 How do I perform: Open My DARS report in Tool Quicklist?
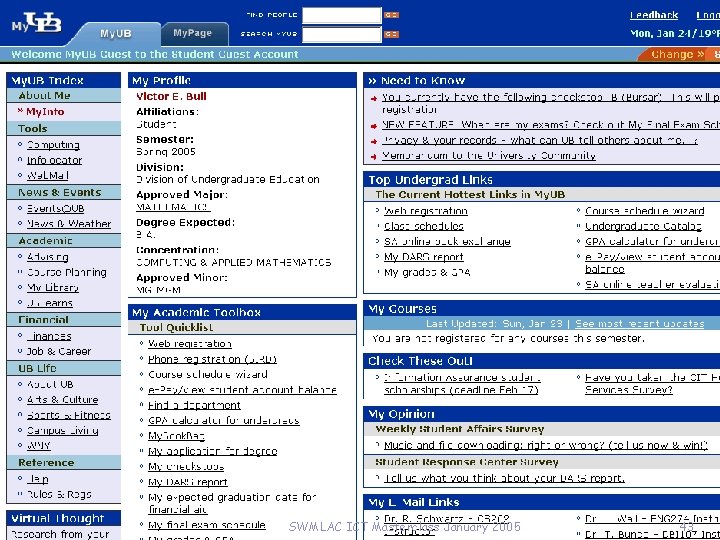[x=188, y=482]
